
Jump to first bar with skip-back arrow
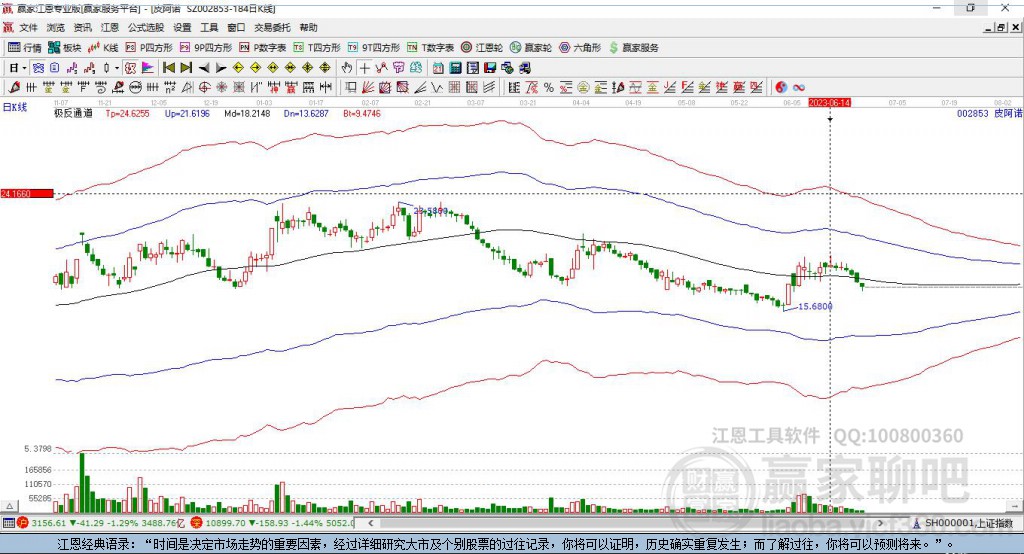(x=168, y=68)
